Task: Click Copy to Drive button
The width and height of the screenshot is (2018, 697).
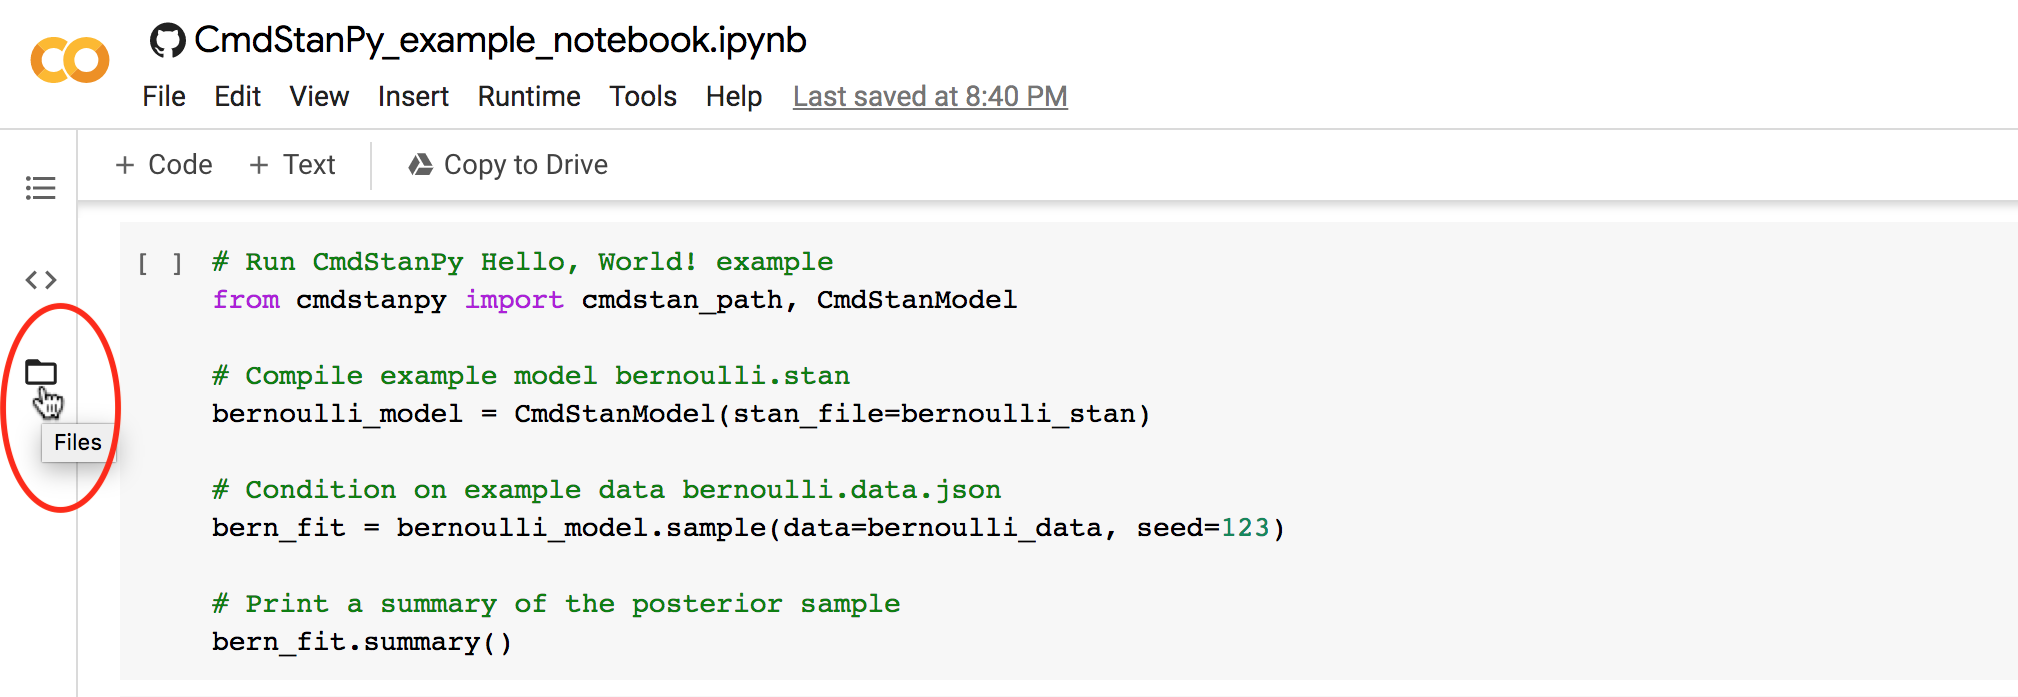Action: [525, 165]
